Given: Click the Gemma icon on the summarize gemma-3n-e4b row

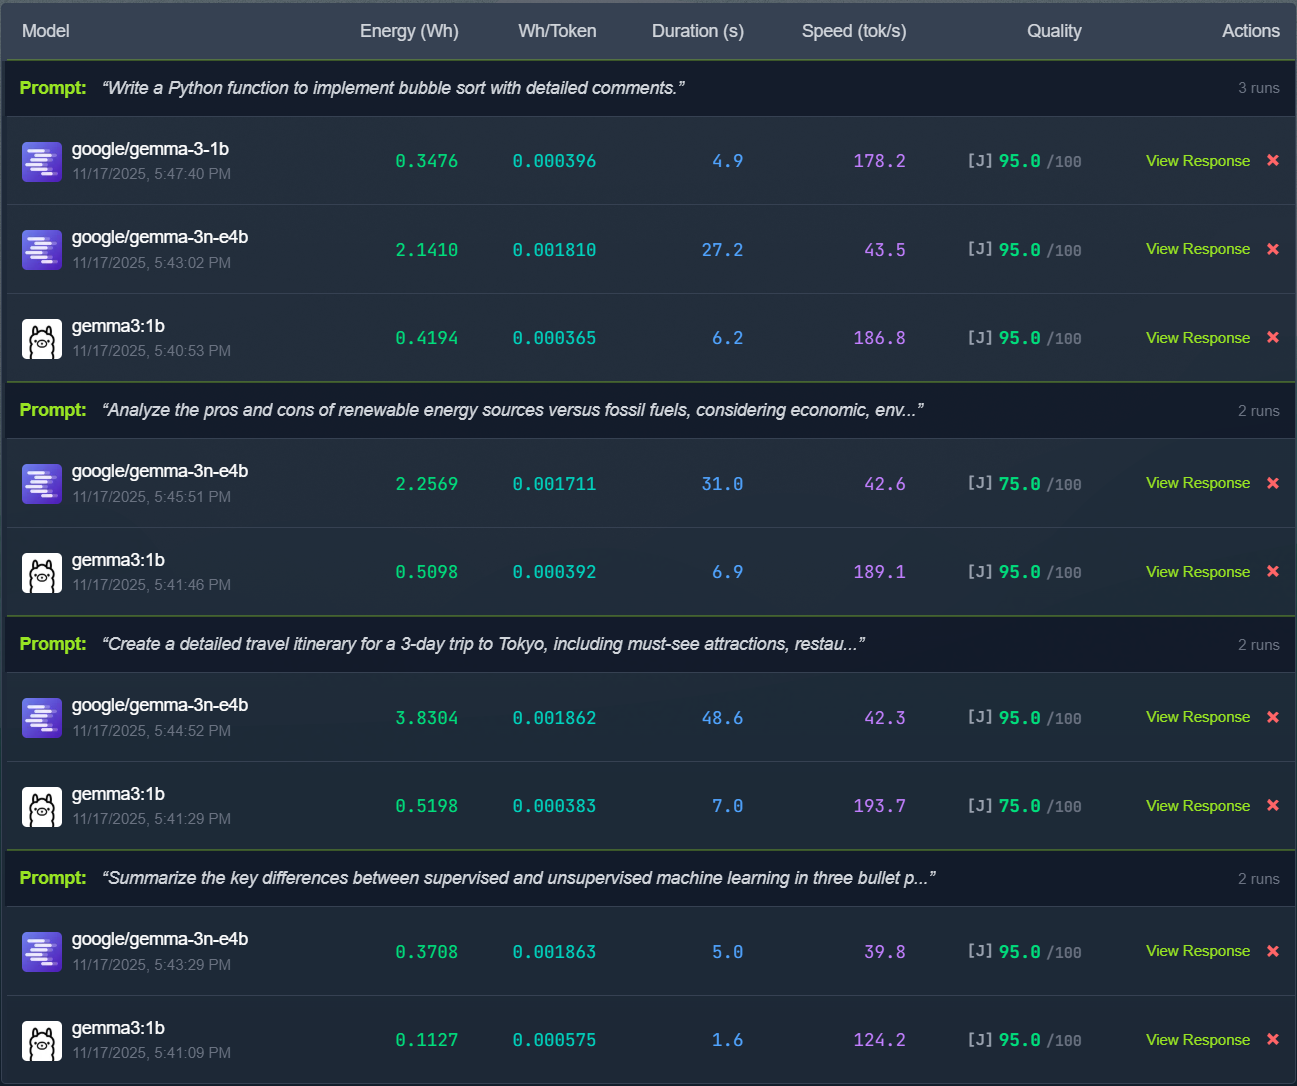Looking at the screenshot, I should (41, 952).
